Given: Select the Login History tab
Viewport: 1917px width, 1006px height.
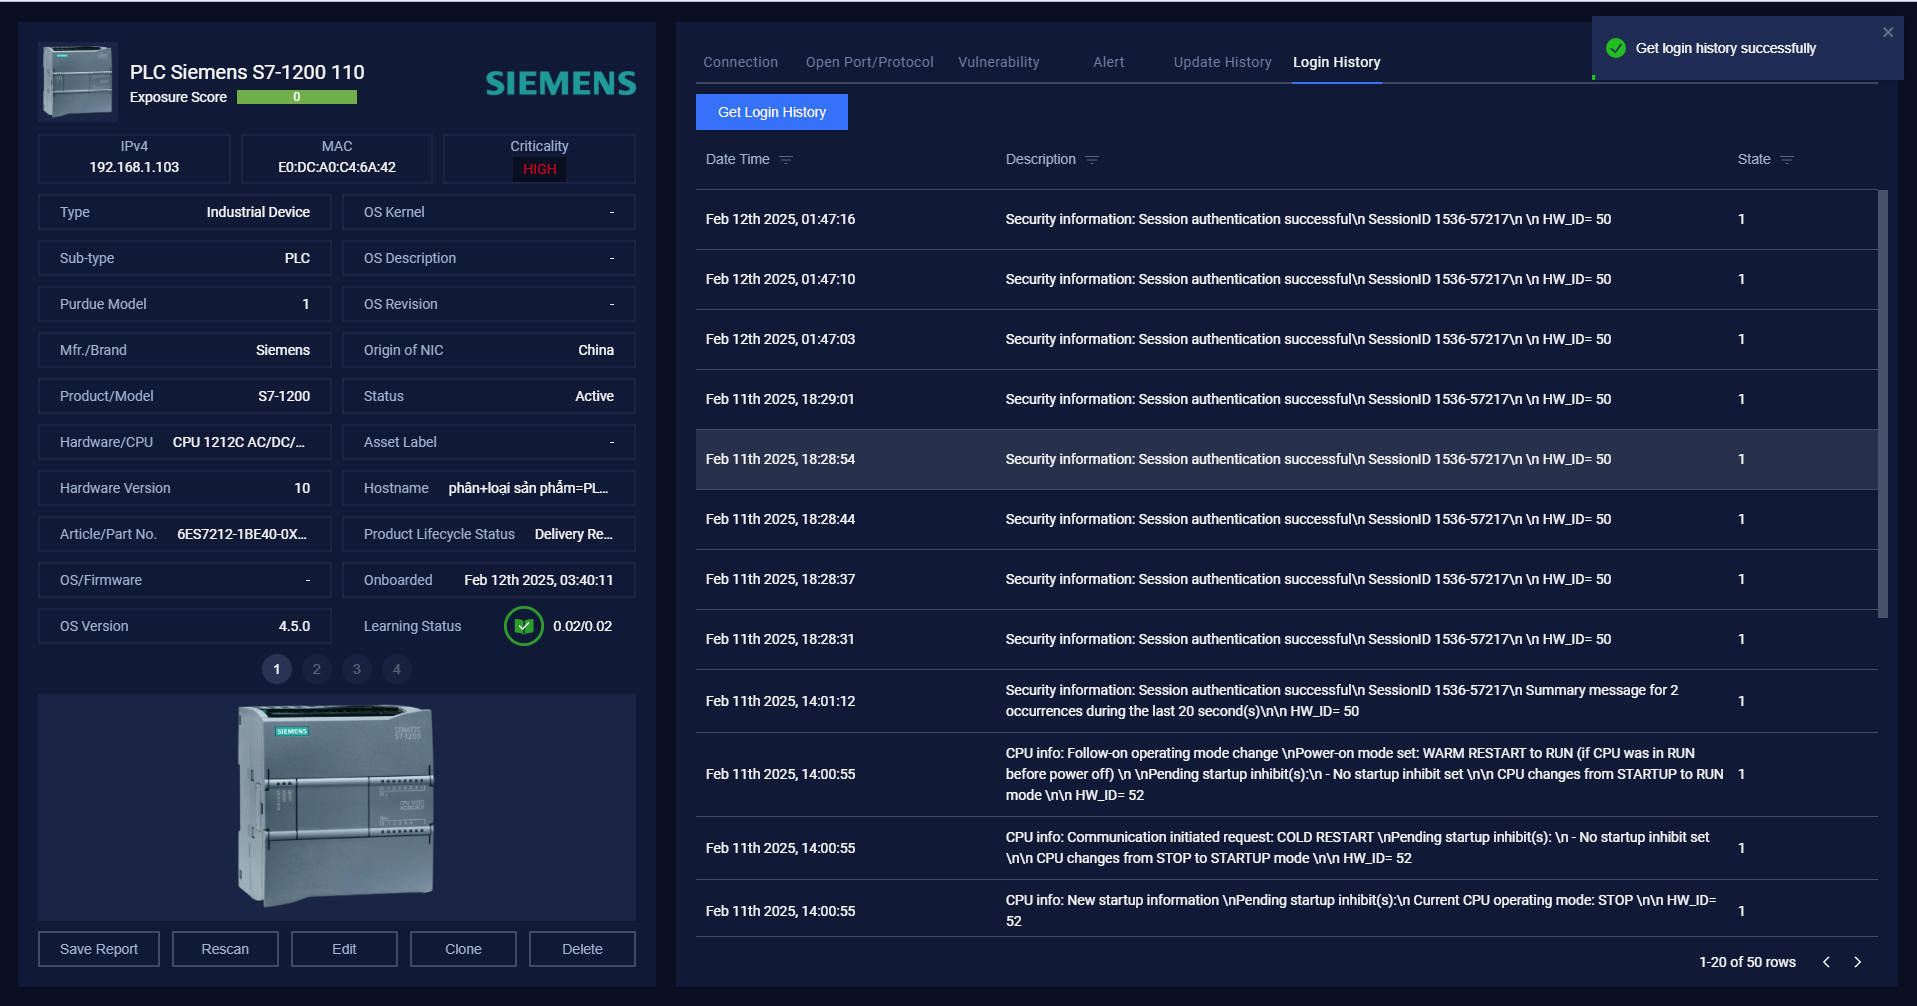Looking at the screenshot, I should point(1336,62).
